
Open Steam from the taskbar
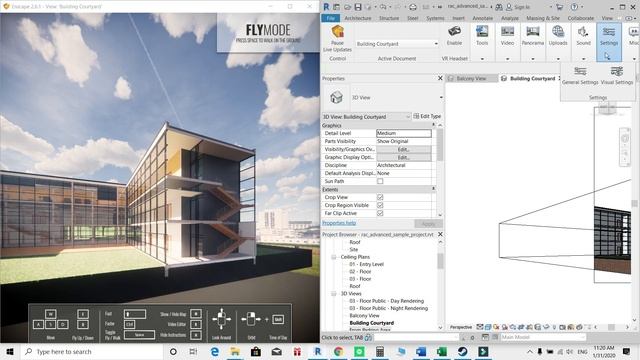[462, 351]
